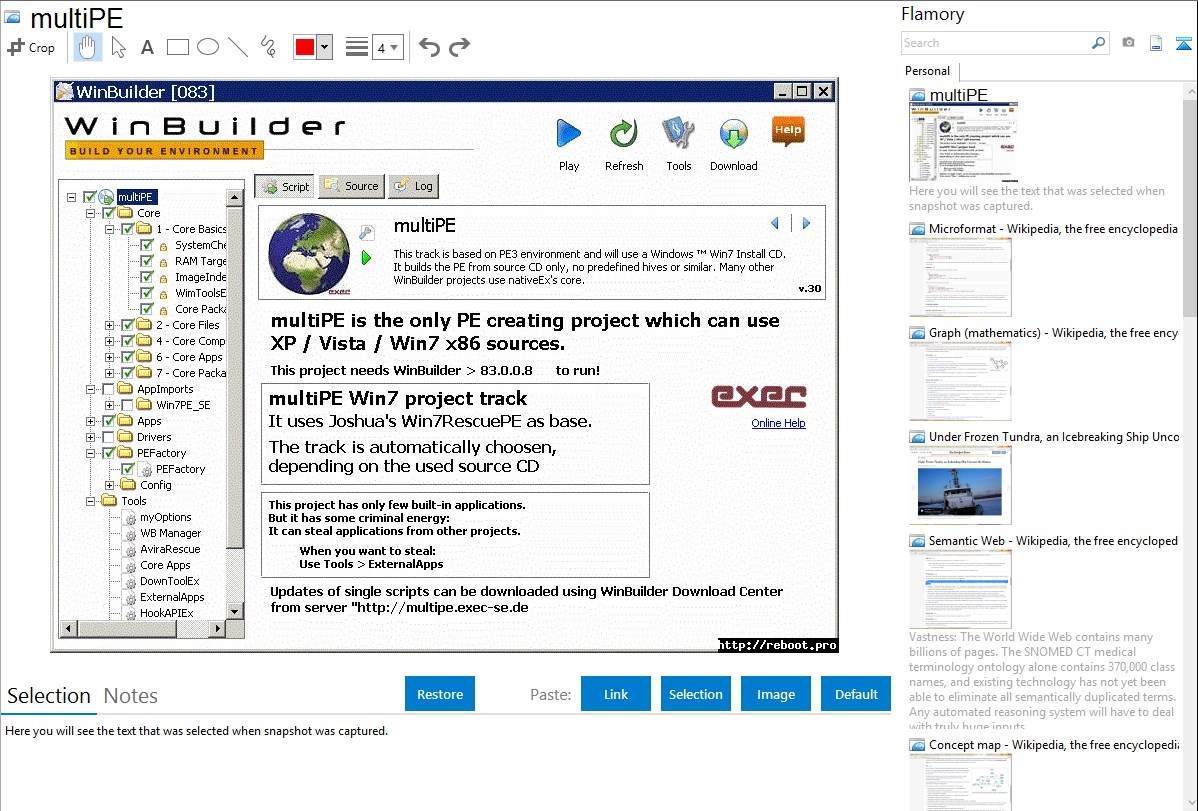Click the Paste Image button
Viewport: 1198px width, 811px height.
pos(776,694)
